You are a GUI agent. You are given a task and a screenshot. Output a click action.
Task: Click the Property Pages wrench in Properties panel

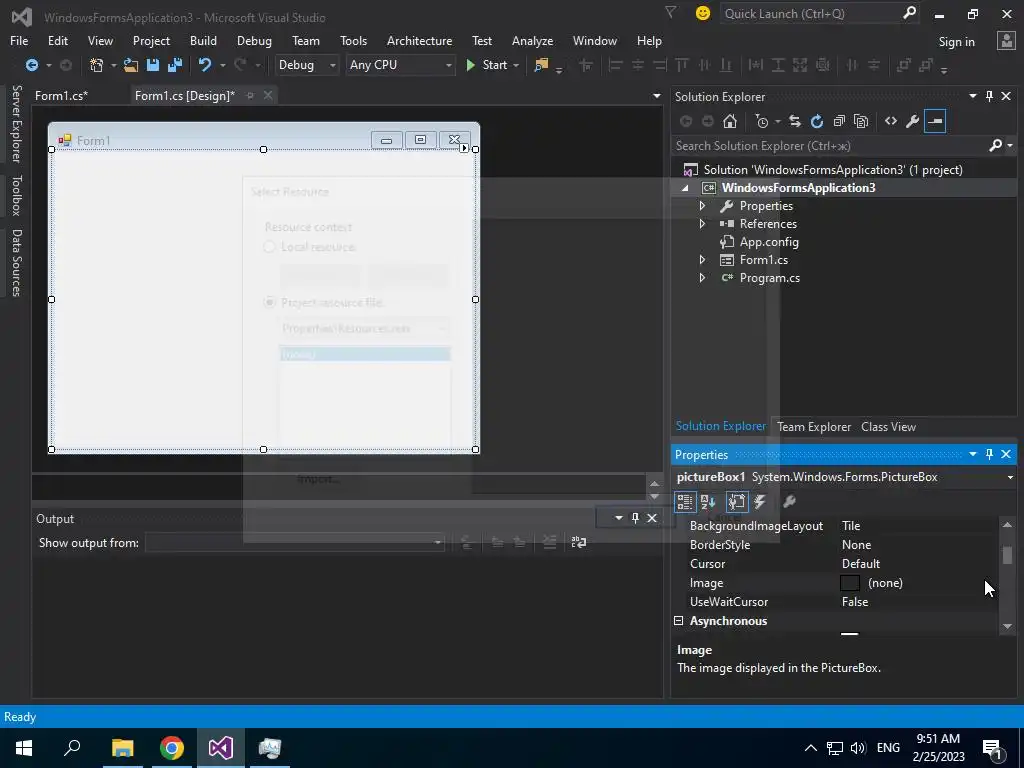pos(789,502)
